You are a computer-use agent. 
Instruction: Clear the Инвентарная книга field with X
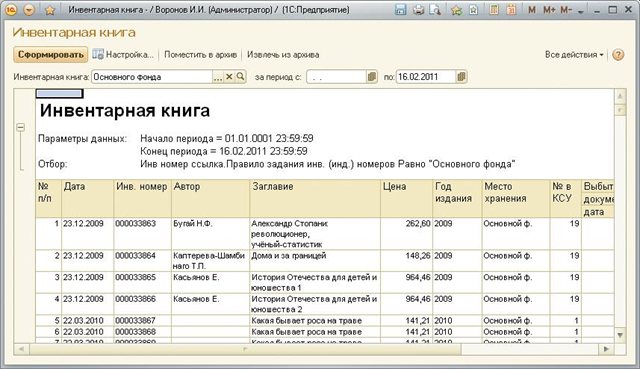(229, 76)
